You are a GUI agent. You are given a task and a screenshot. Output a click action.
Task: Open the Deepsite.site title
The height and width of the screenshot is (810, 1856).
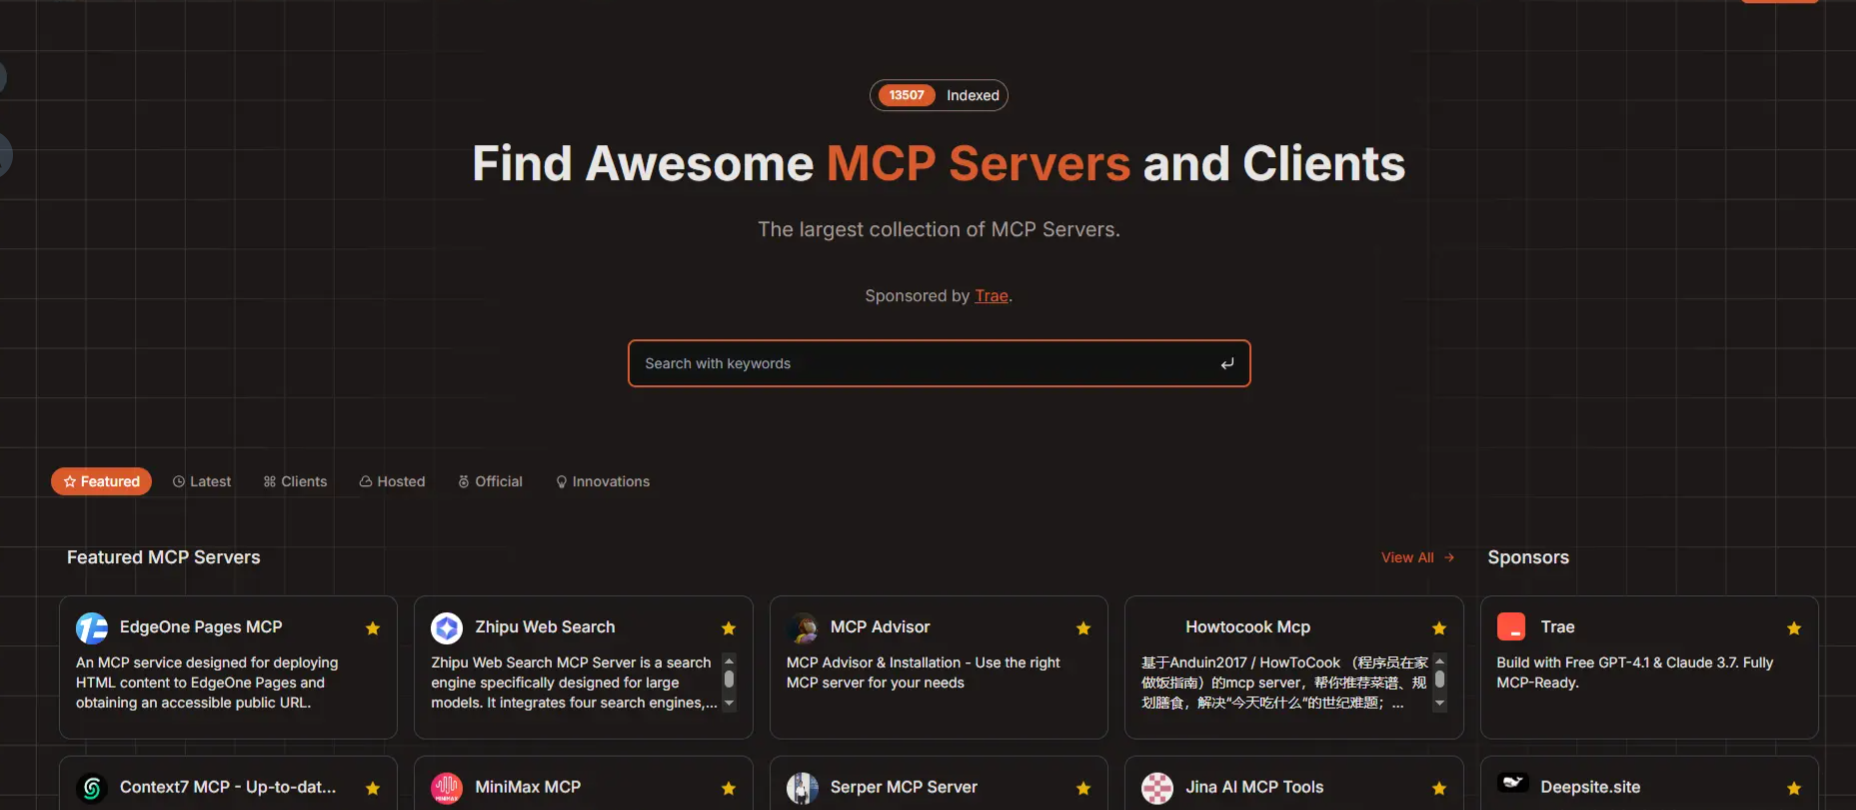click(x=1590, y=787)
